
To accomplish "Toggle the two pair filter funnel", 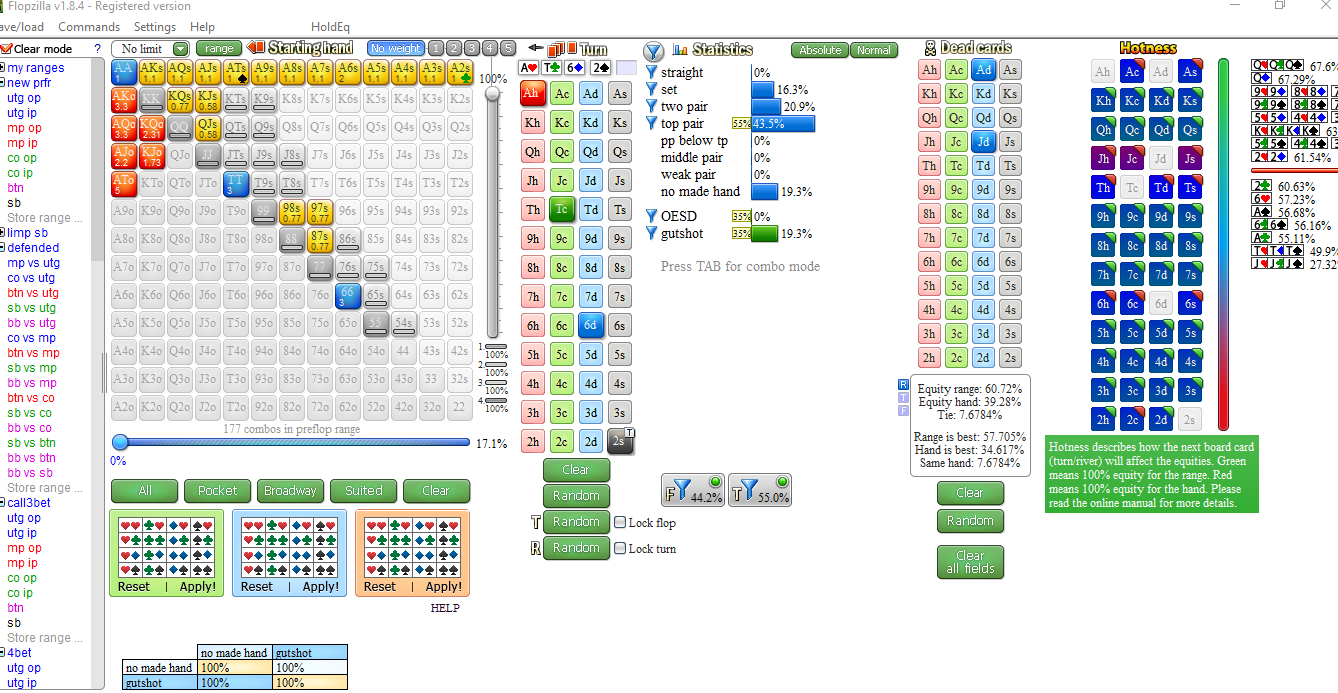I will pyautogui.click(x=652, y=106).
